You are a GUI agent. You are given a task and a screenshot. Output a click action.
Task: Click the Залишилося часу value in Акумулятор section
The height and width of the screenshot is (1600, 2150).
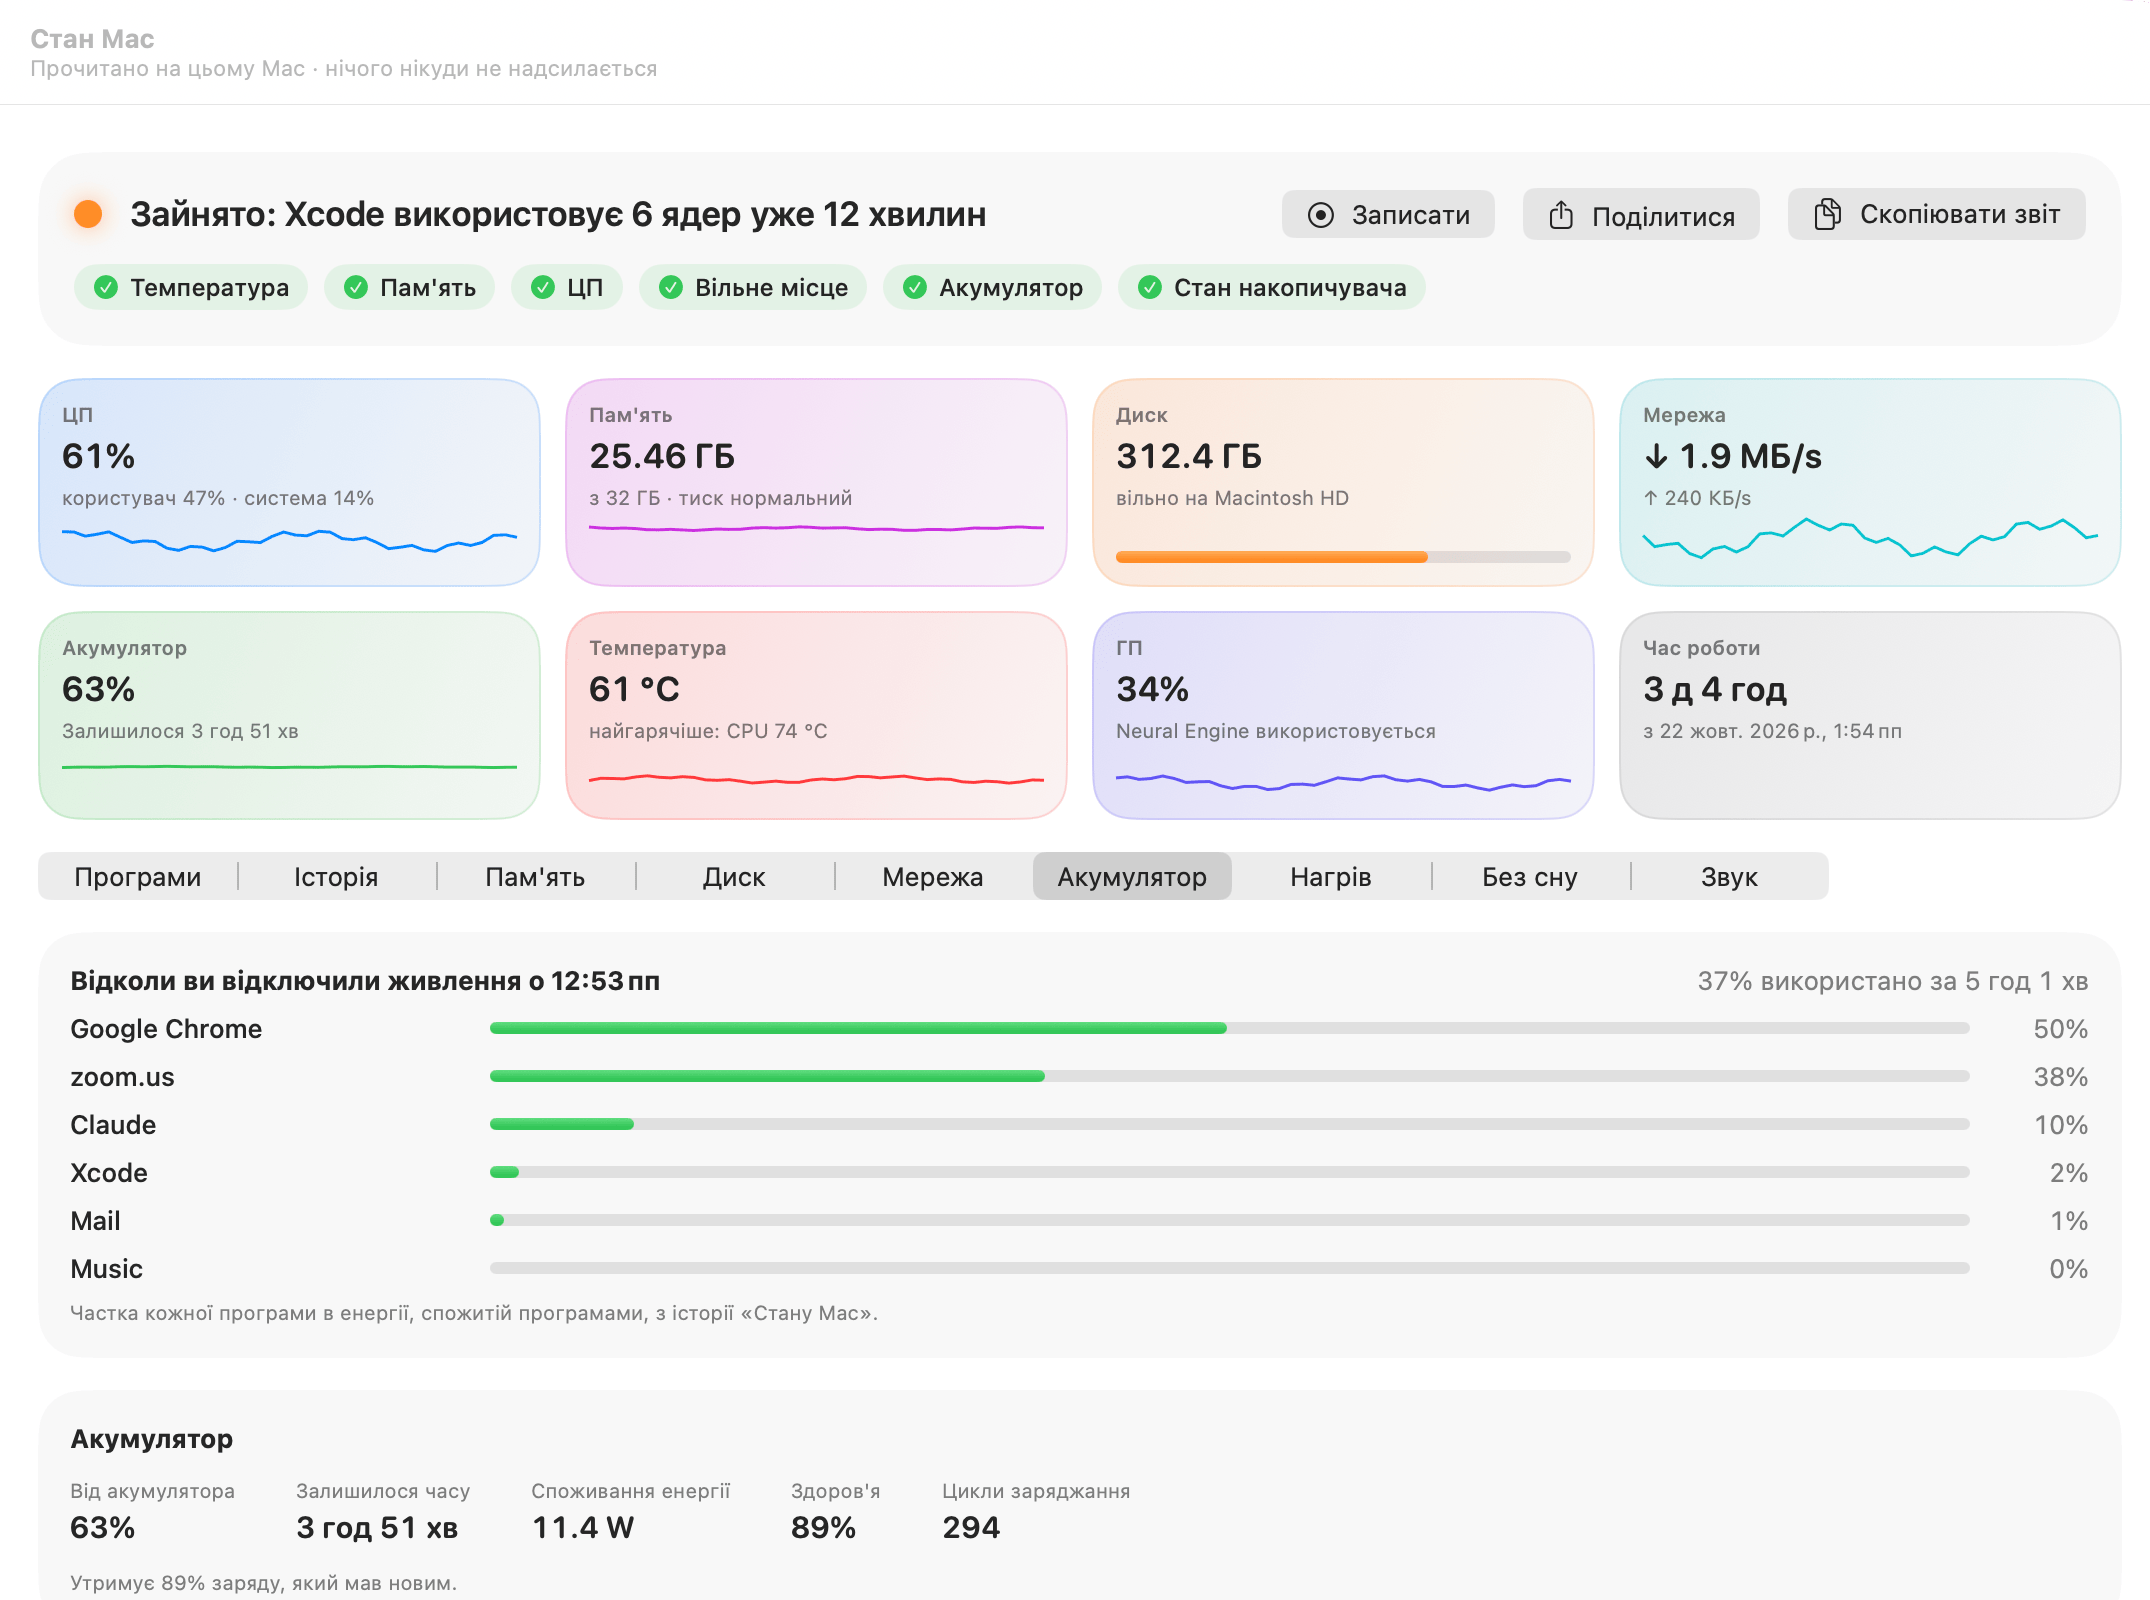[x=377, y=1527]
